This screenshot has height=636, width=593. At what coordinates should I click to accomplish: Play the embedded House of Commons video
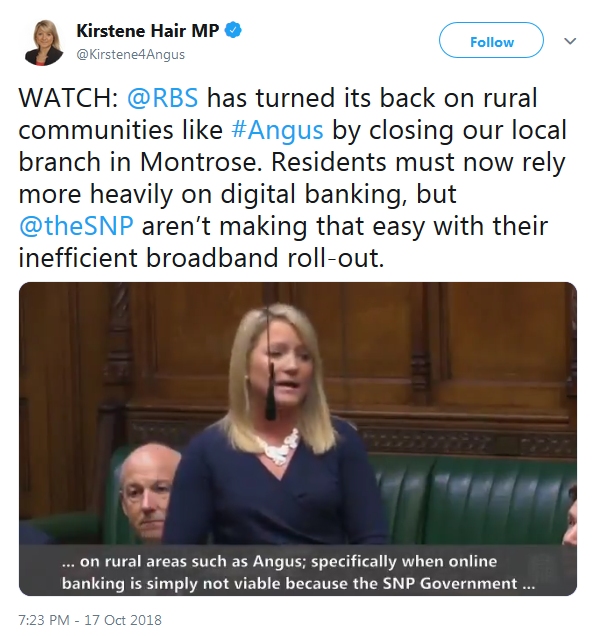coord(298,439)
